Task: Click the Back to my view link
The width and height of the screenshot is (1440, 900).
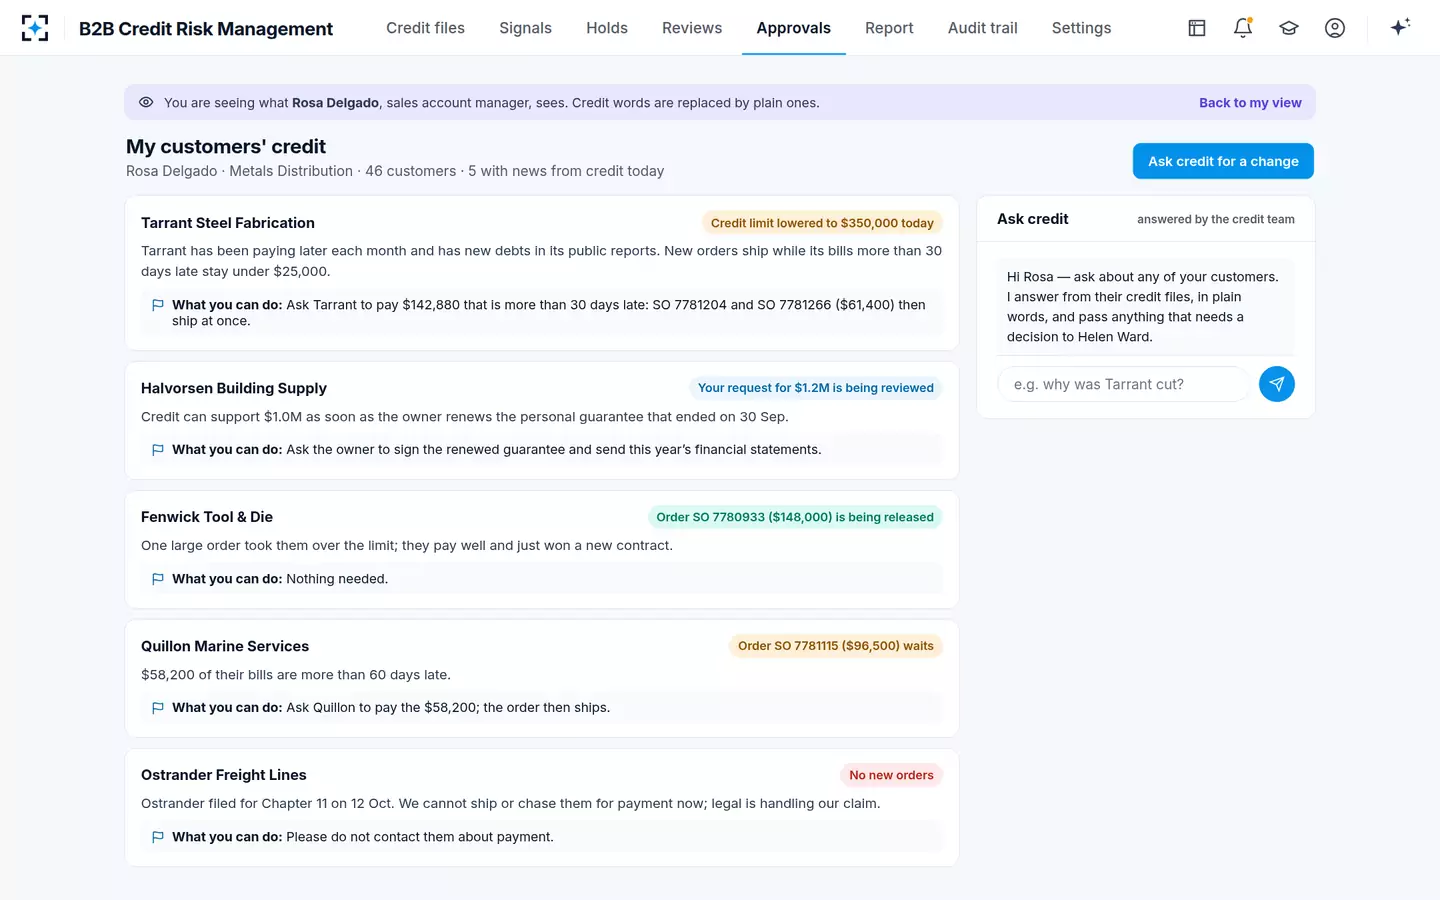Action: 1250,103
